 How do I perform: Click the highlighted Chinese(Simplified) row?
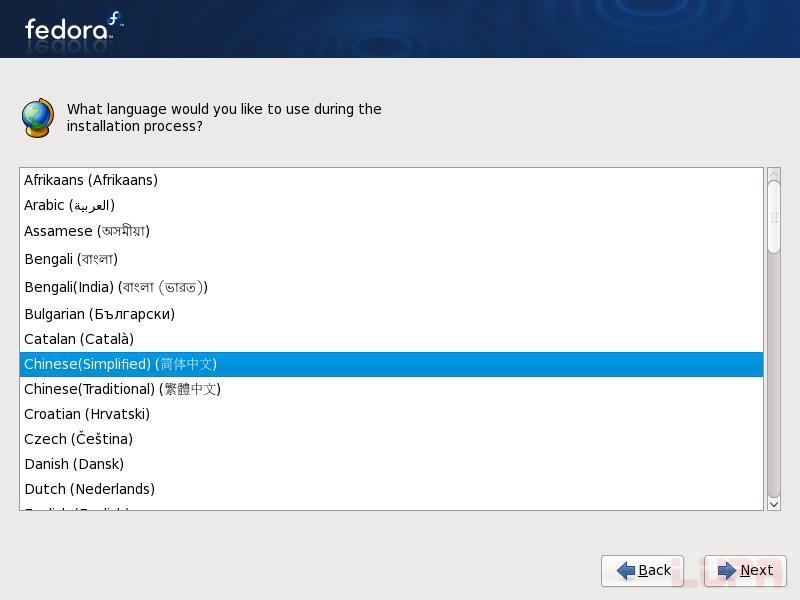pyautogui.click(x=391, y=364)
